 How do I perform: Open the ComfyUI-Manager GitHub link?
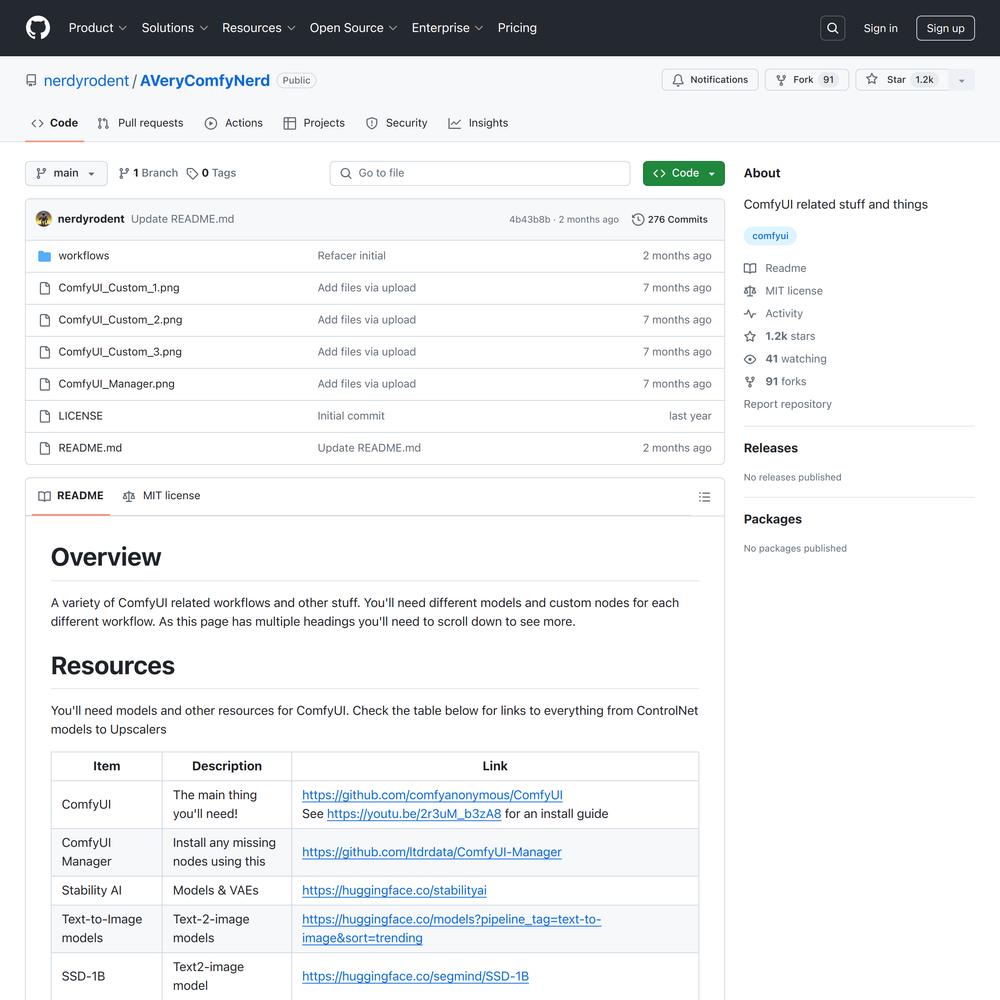pyautogui.click(x=432, y=852)
